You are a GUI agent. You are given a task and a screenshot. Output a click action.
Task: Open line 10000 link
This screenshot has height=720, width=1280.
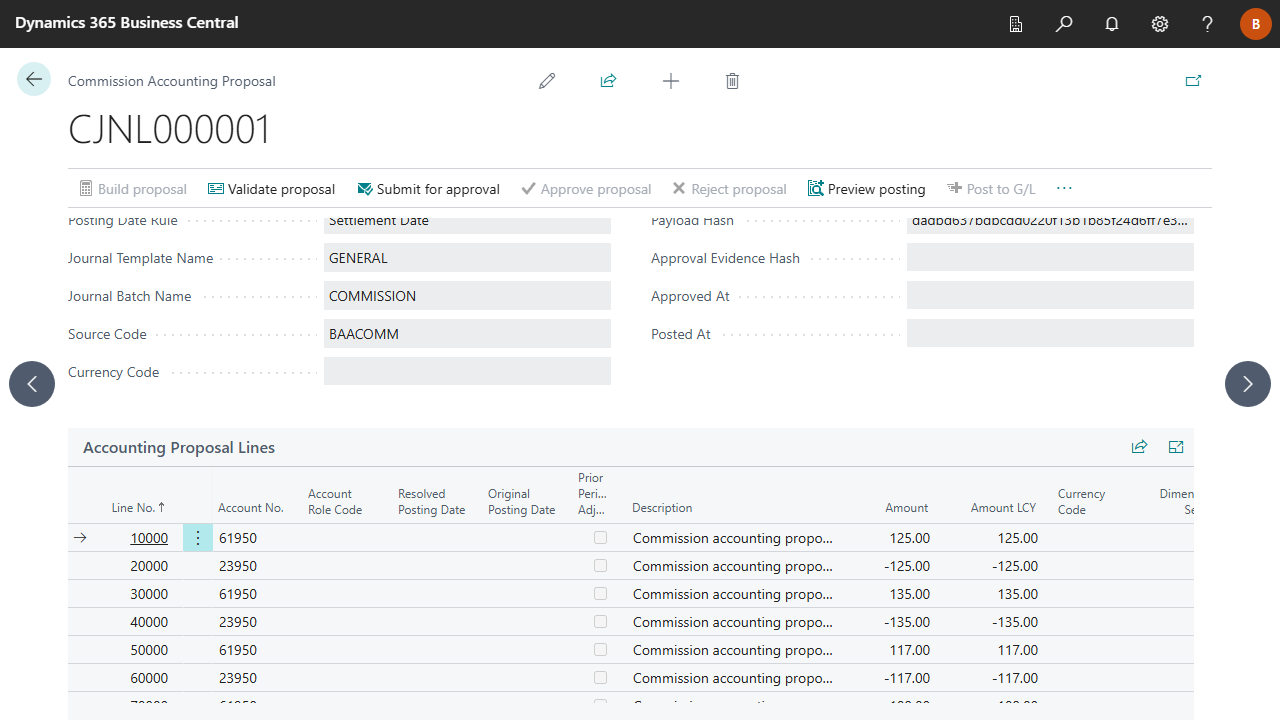click(x=149, y=538)
